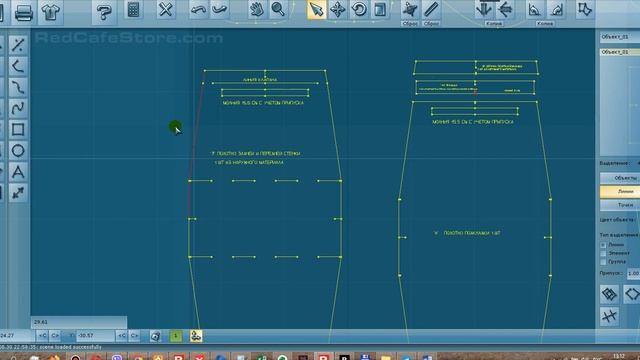Screen dimensions: 640x360
Task: Switch selection mode to Линии
Action: point(620,191)
